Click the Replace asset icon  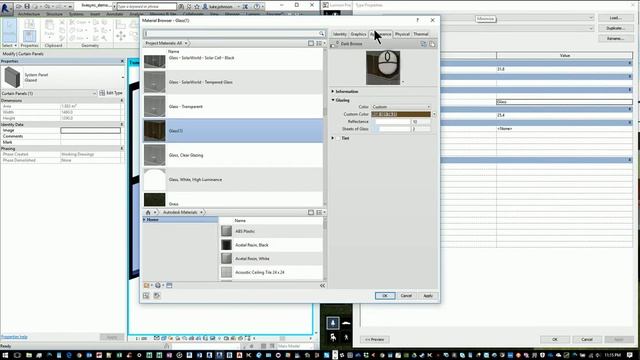pos(424,44)
